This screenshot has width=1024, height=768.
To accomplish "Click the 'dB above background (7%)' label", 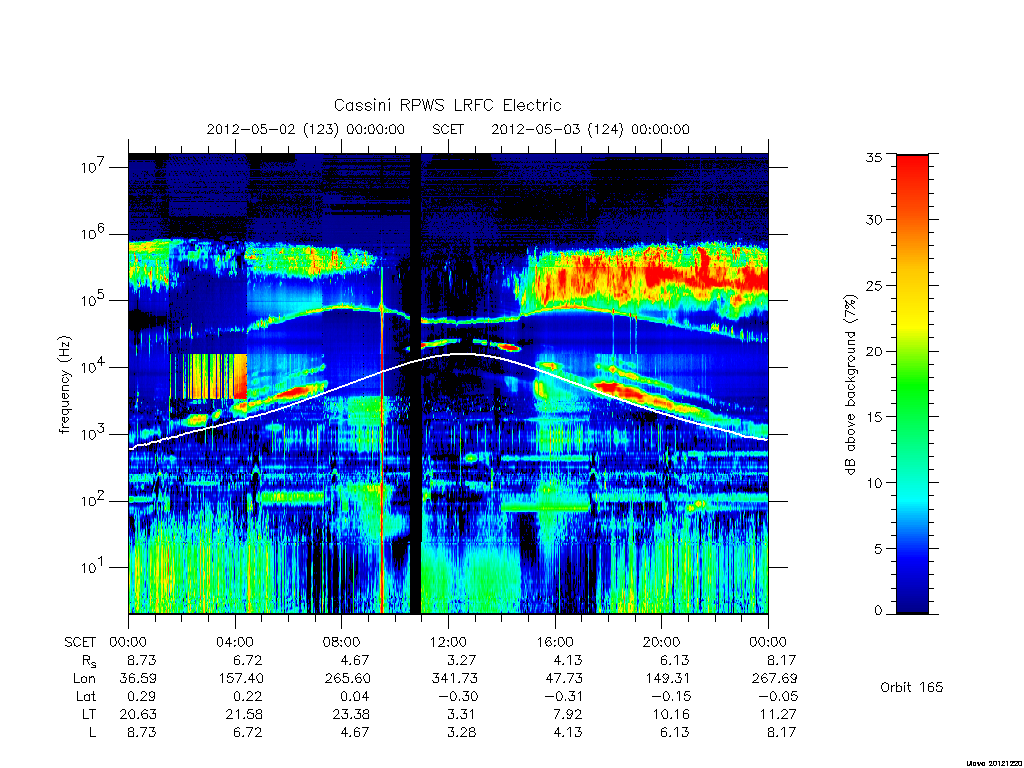I will (x=850, y=385).
